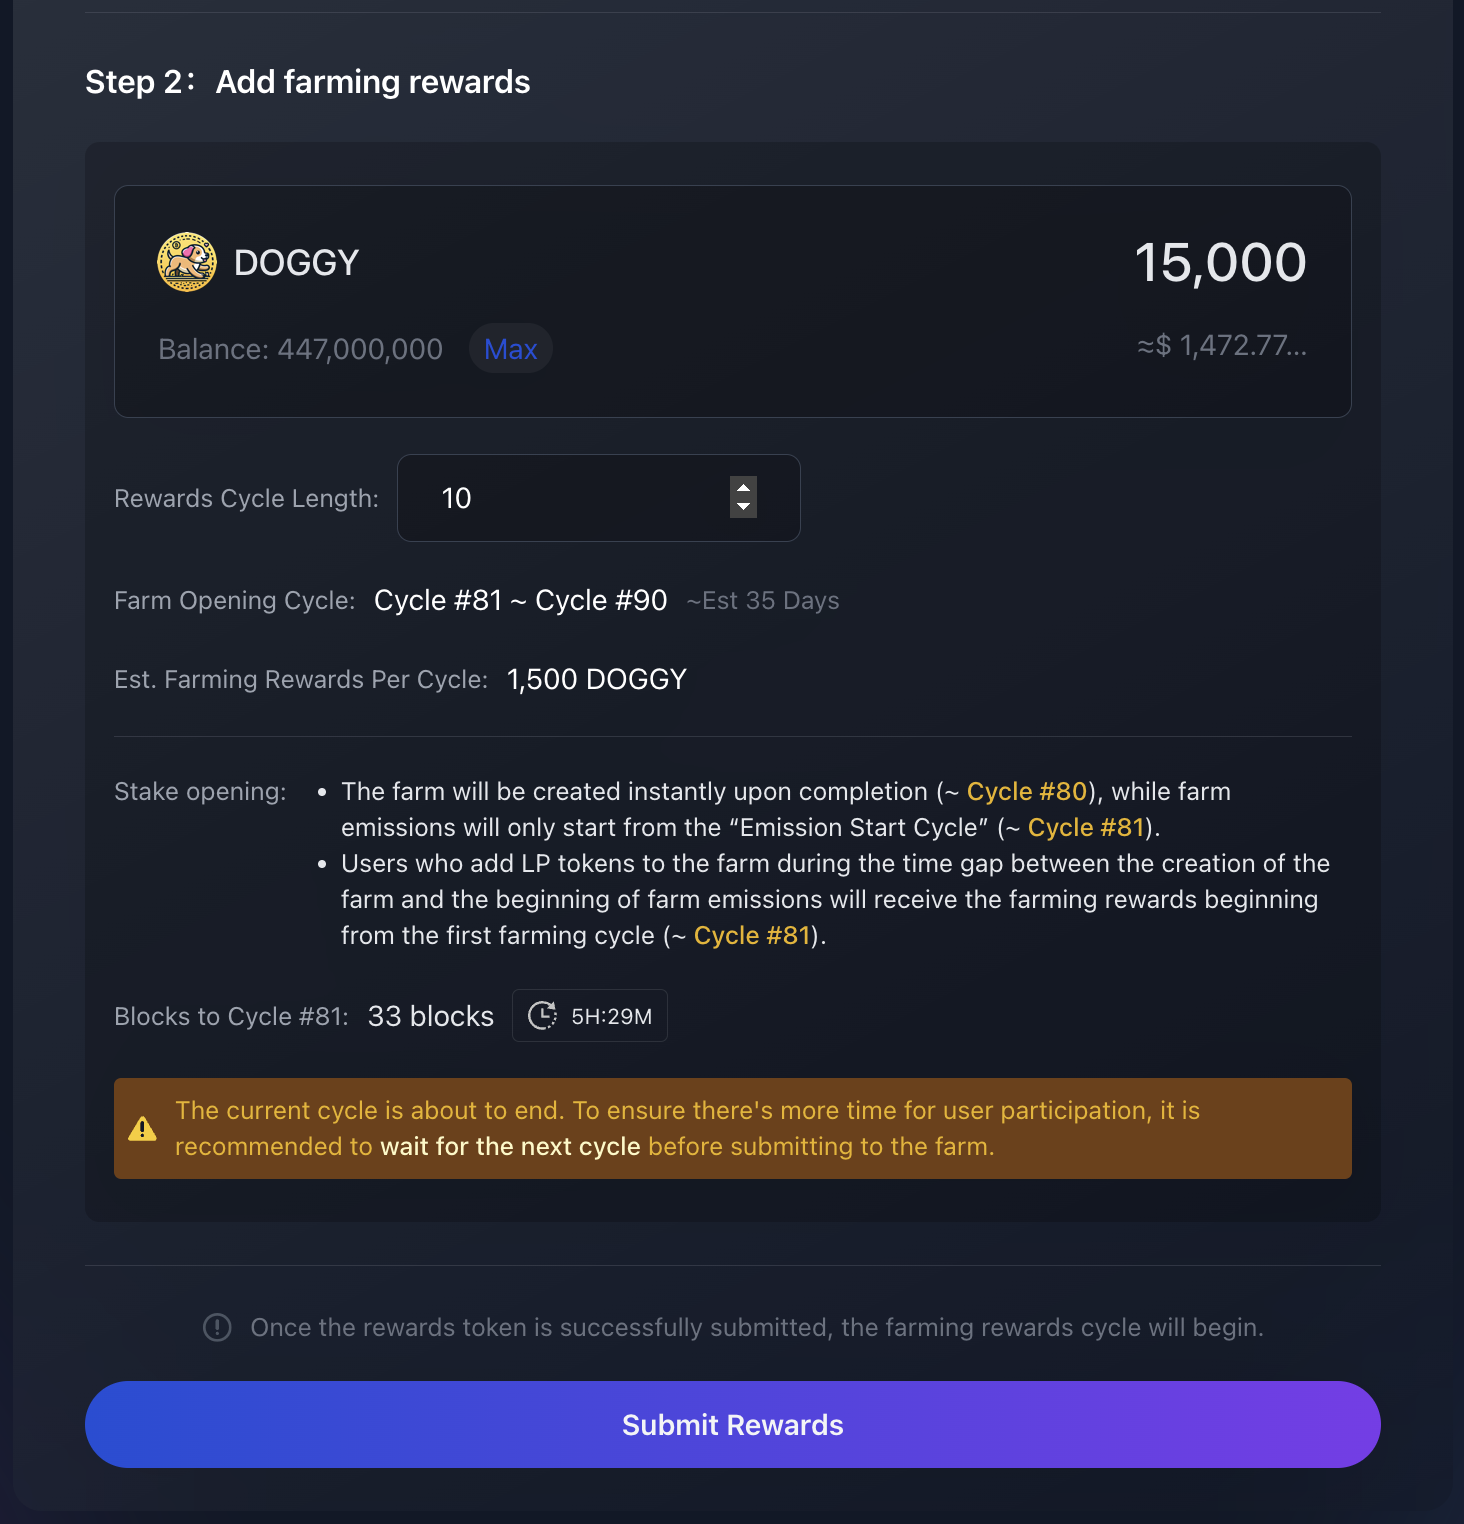Click the clock icon beside 5H:29M
This screenshot has width=1464, height=1524.
(542, 1016)
